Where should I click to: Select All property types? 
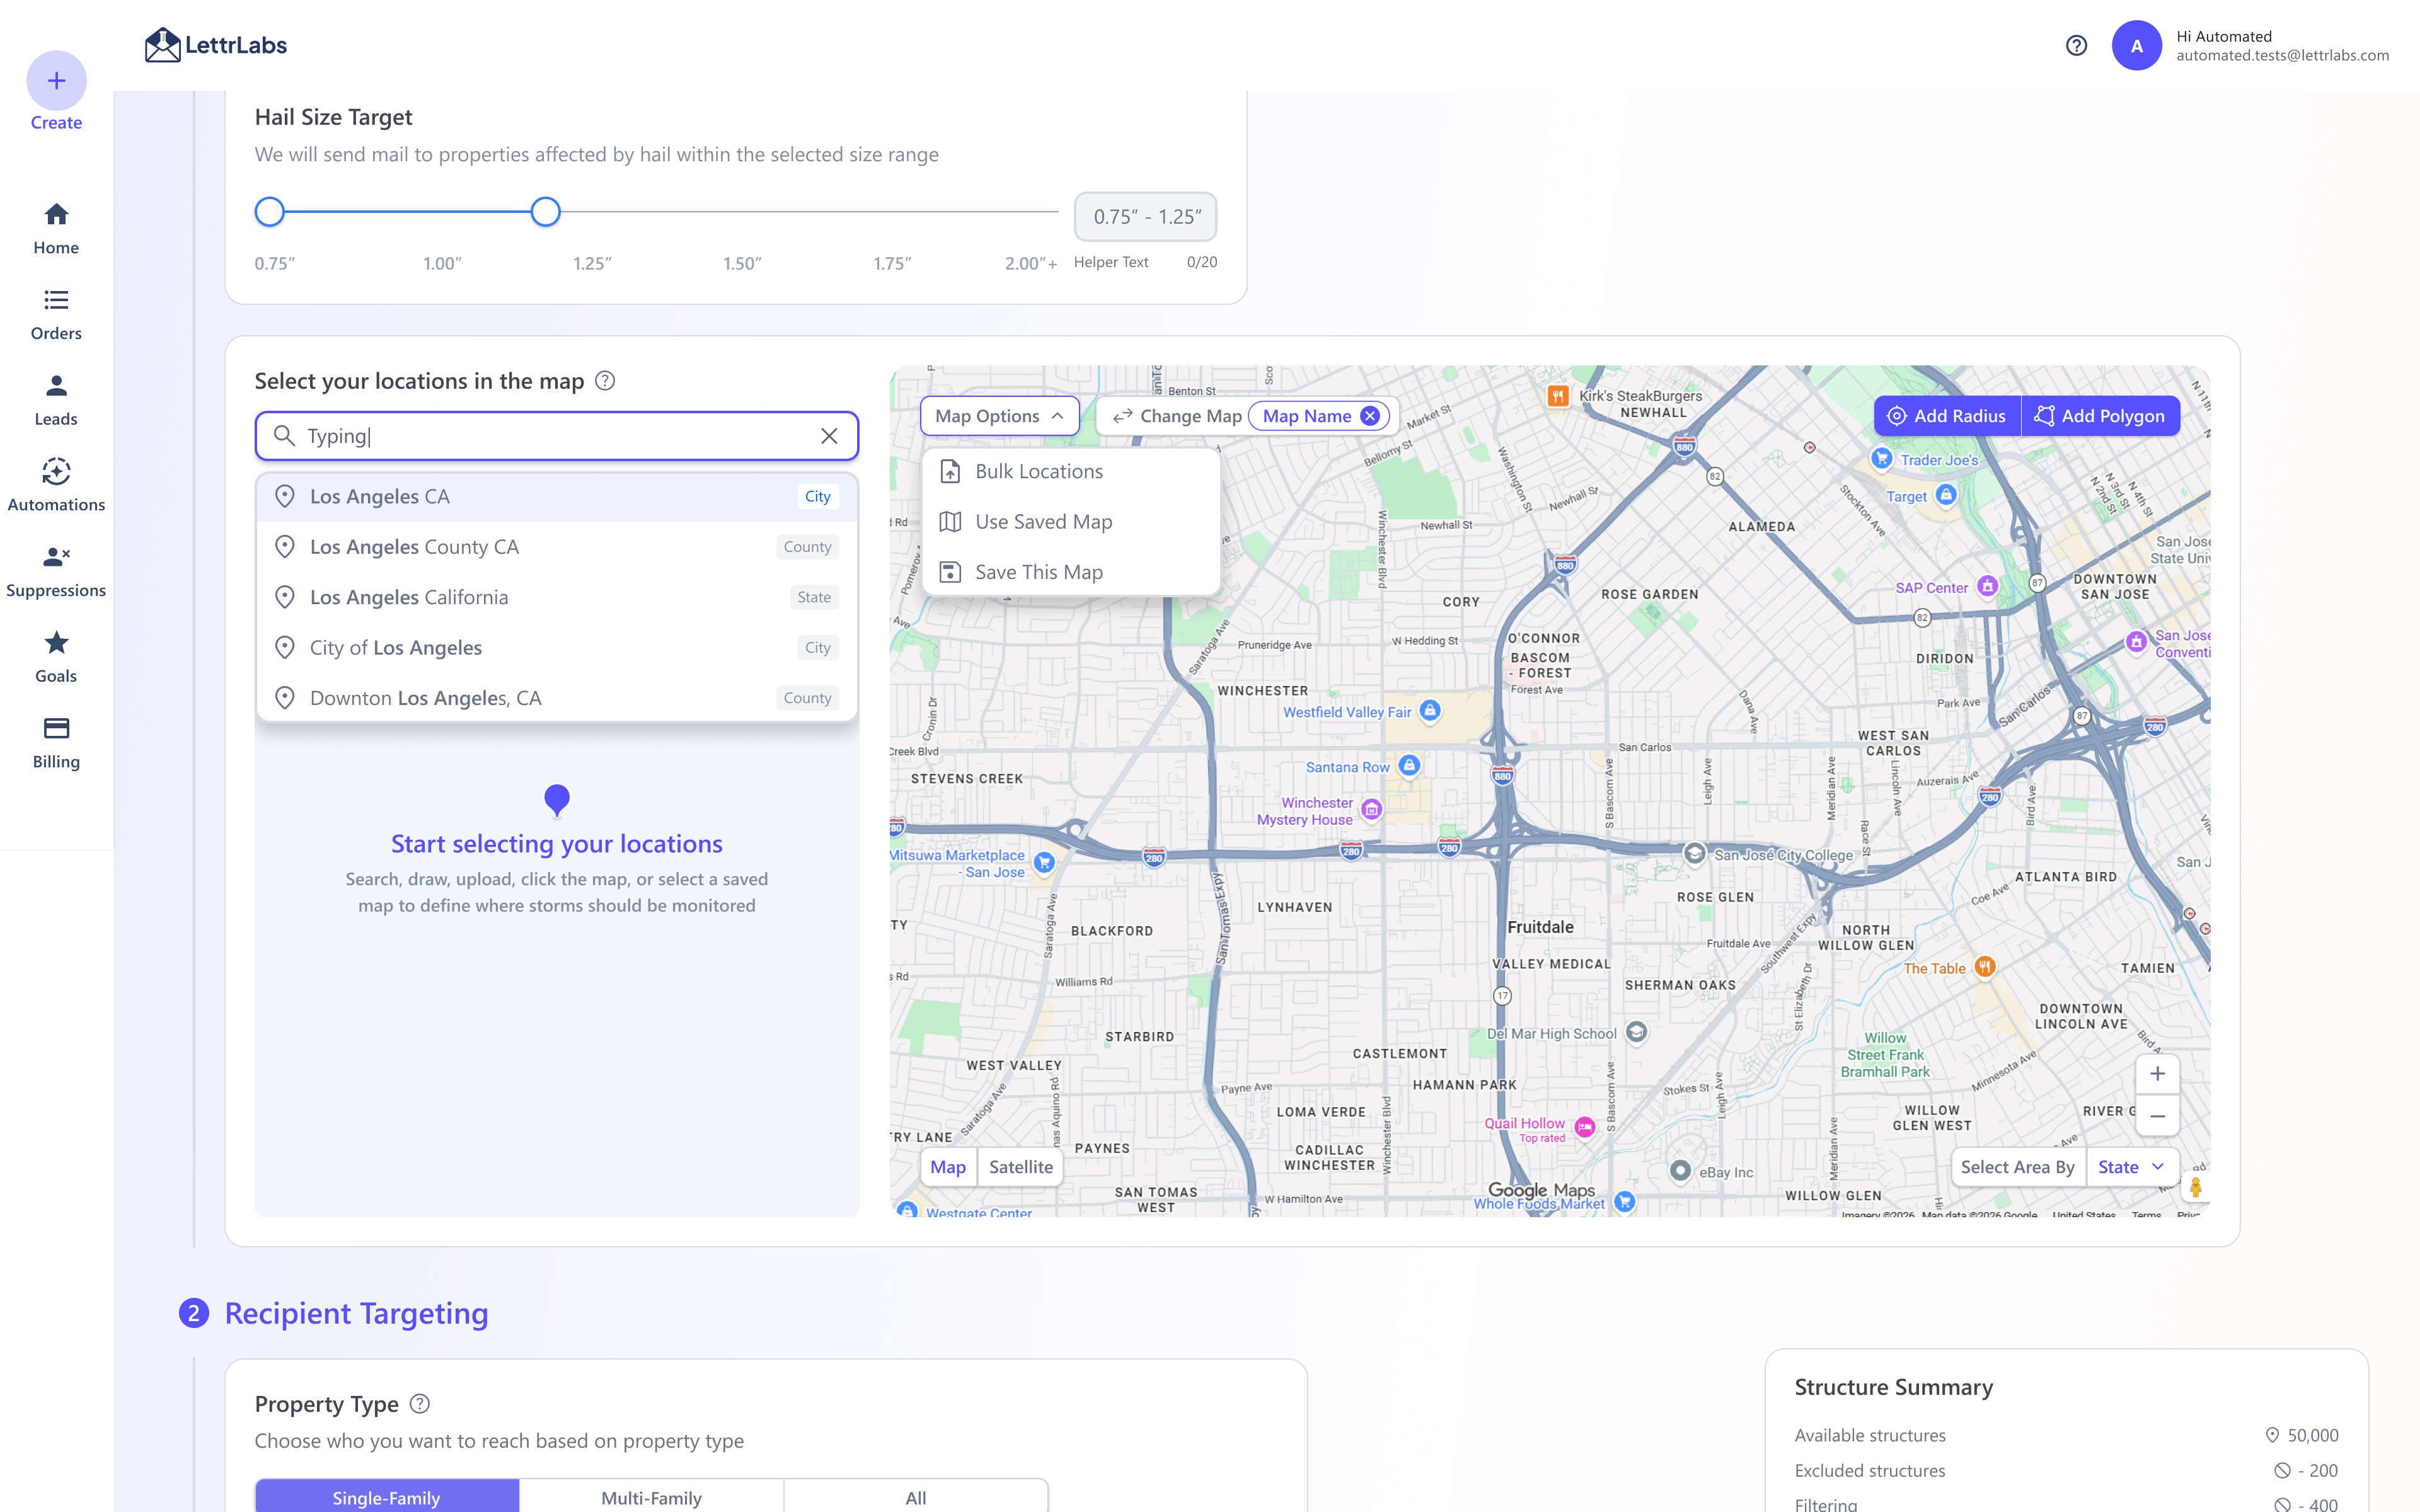tap(915, 1497)
